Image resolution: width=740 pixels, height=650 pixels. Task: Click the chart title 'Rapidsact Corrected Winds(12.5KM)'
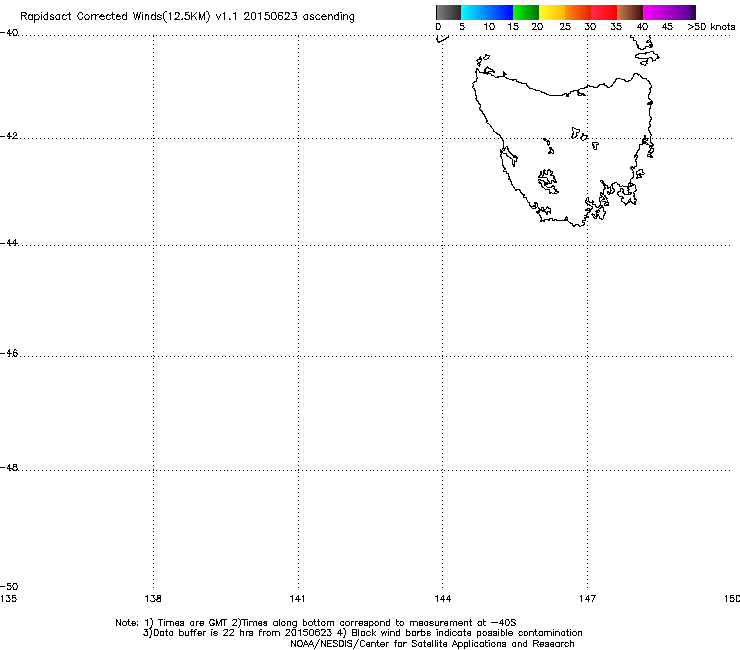coord(115,17)
